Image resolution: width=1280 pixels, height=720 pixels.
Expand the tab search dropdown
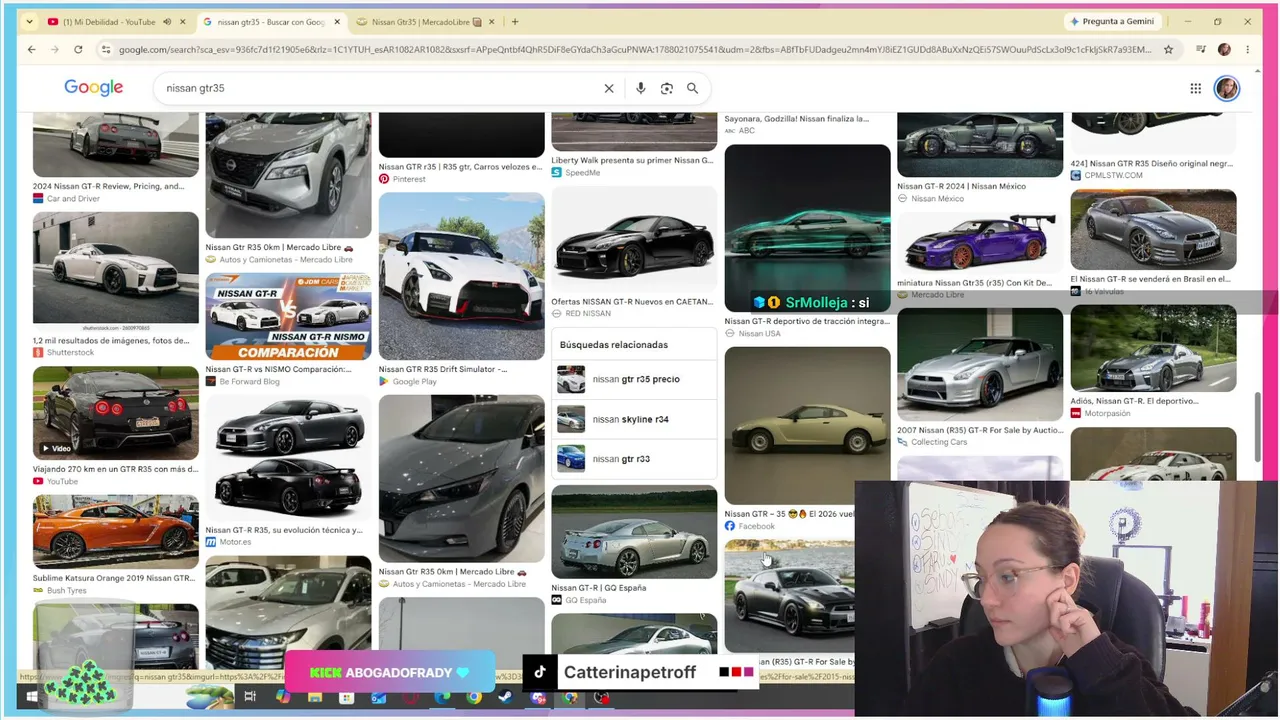(29, 21)
